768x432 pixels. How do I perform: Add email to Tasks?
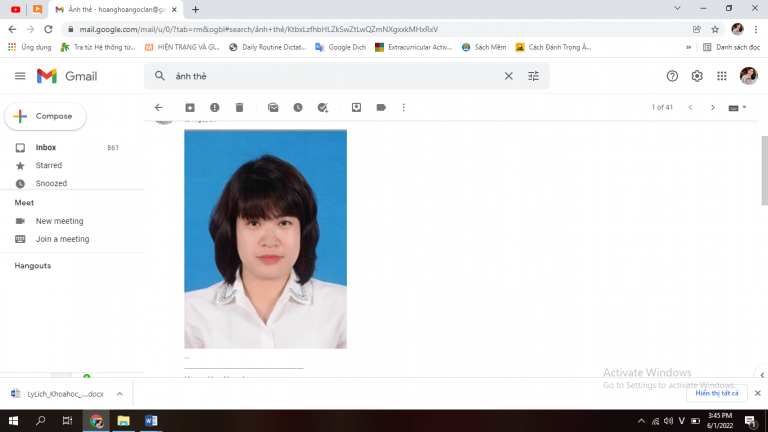pos(322,107)
